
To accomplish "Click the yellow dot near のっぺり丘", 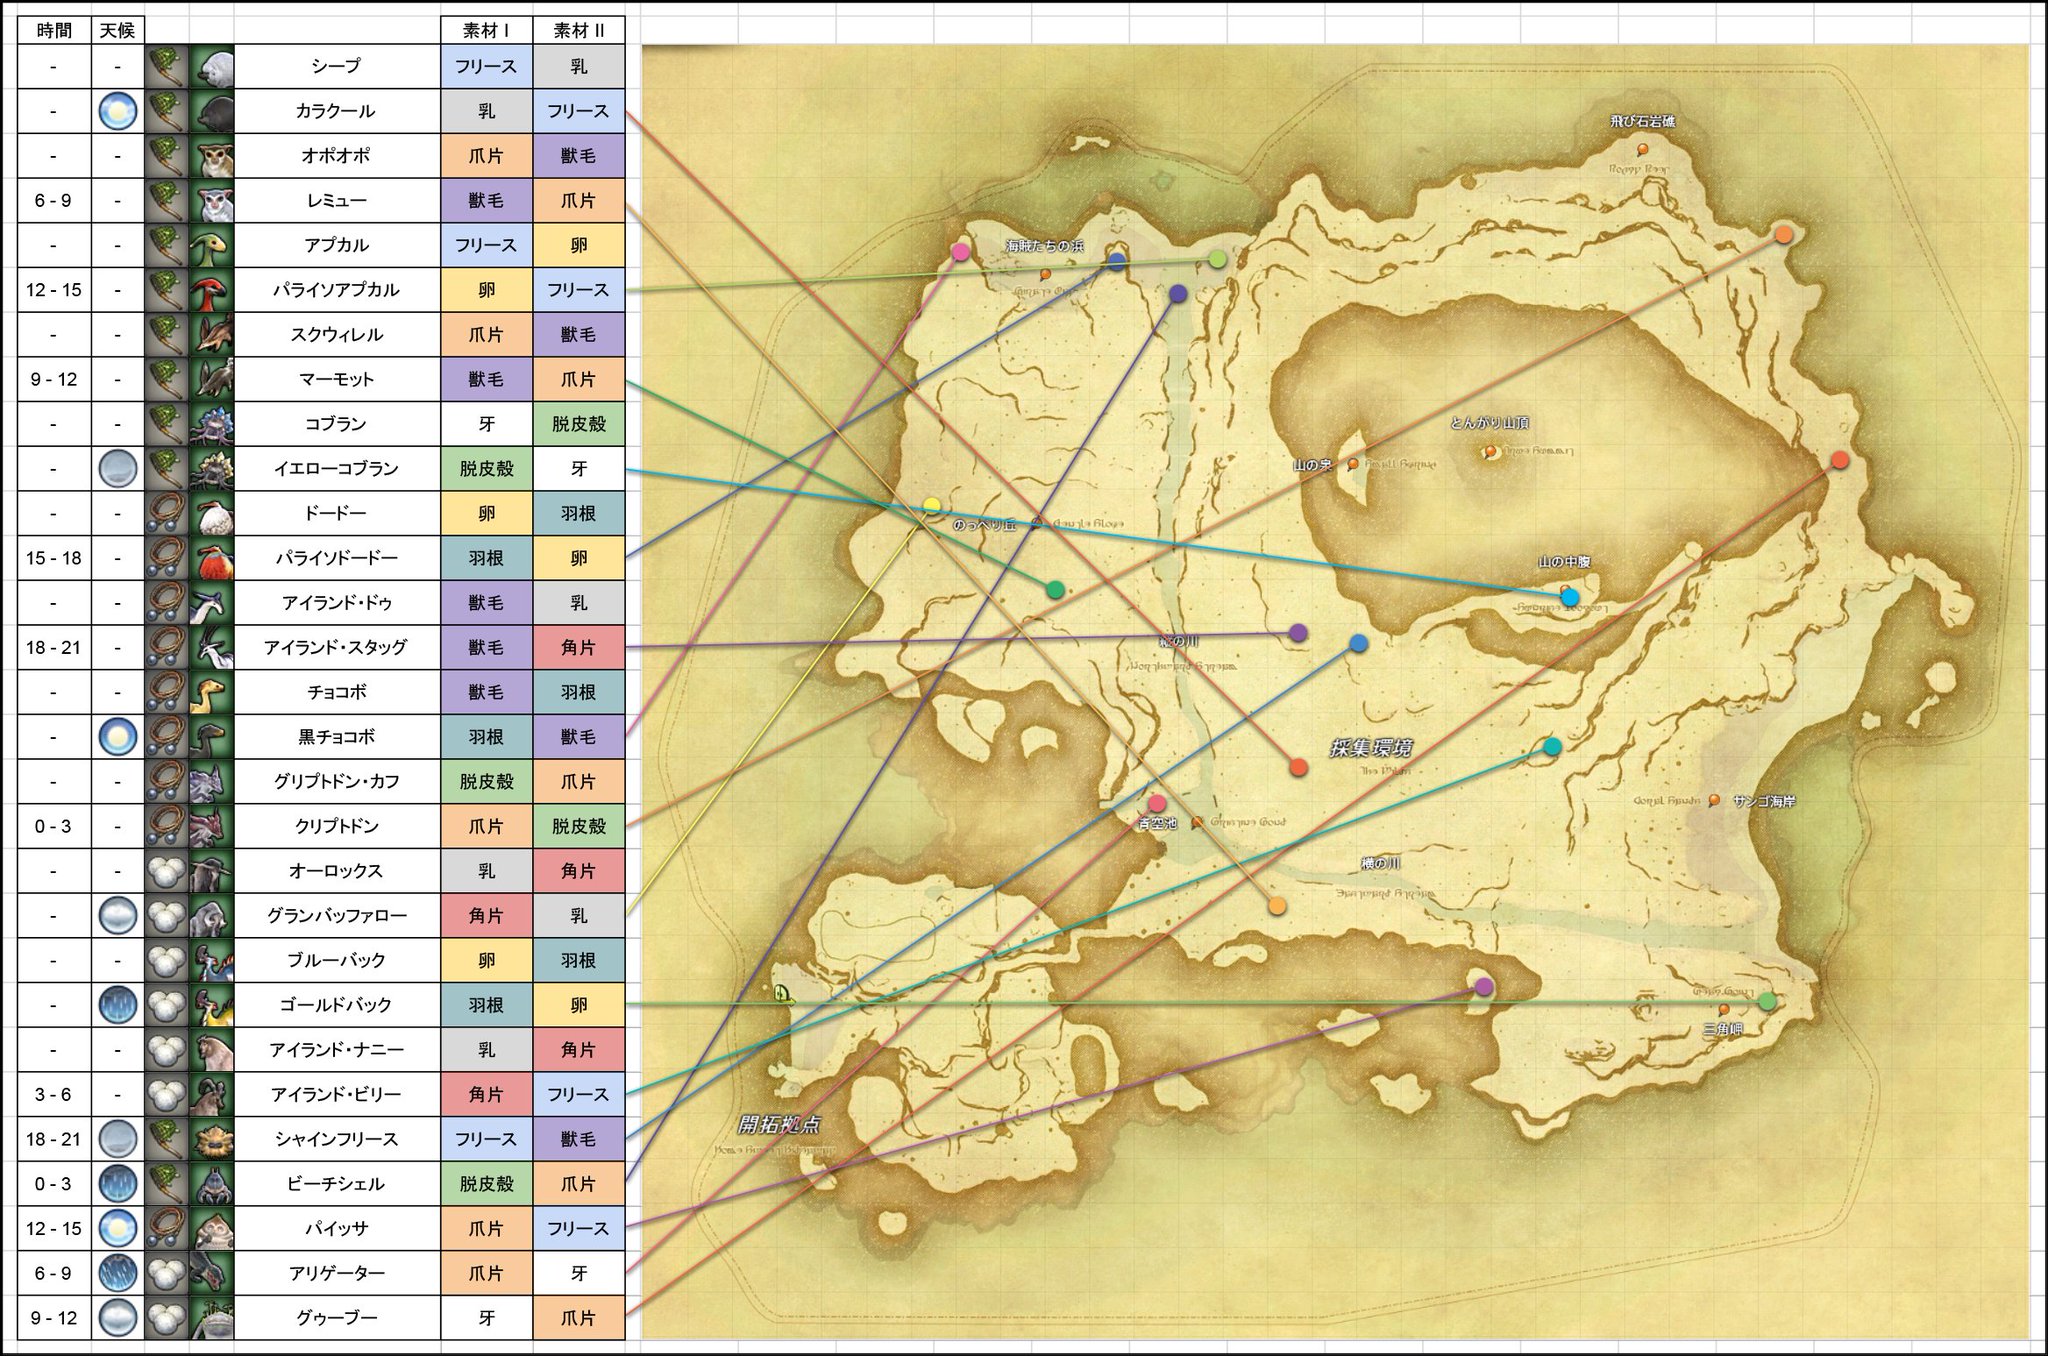I will click(932, 506).
